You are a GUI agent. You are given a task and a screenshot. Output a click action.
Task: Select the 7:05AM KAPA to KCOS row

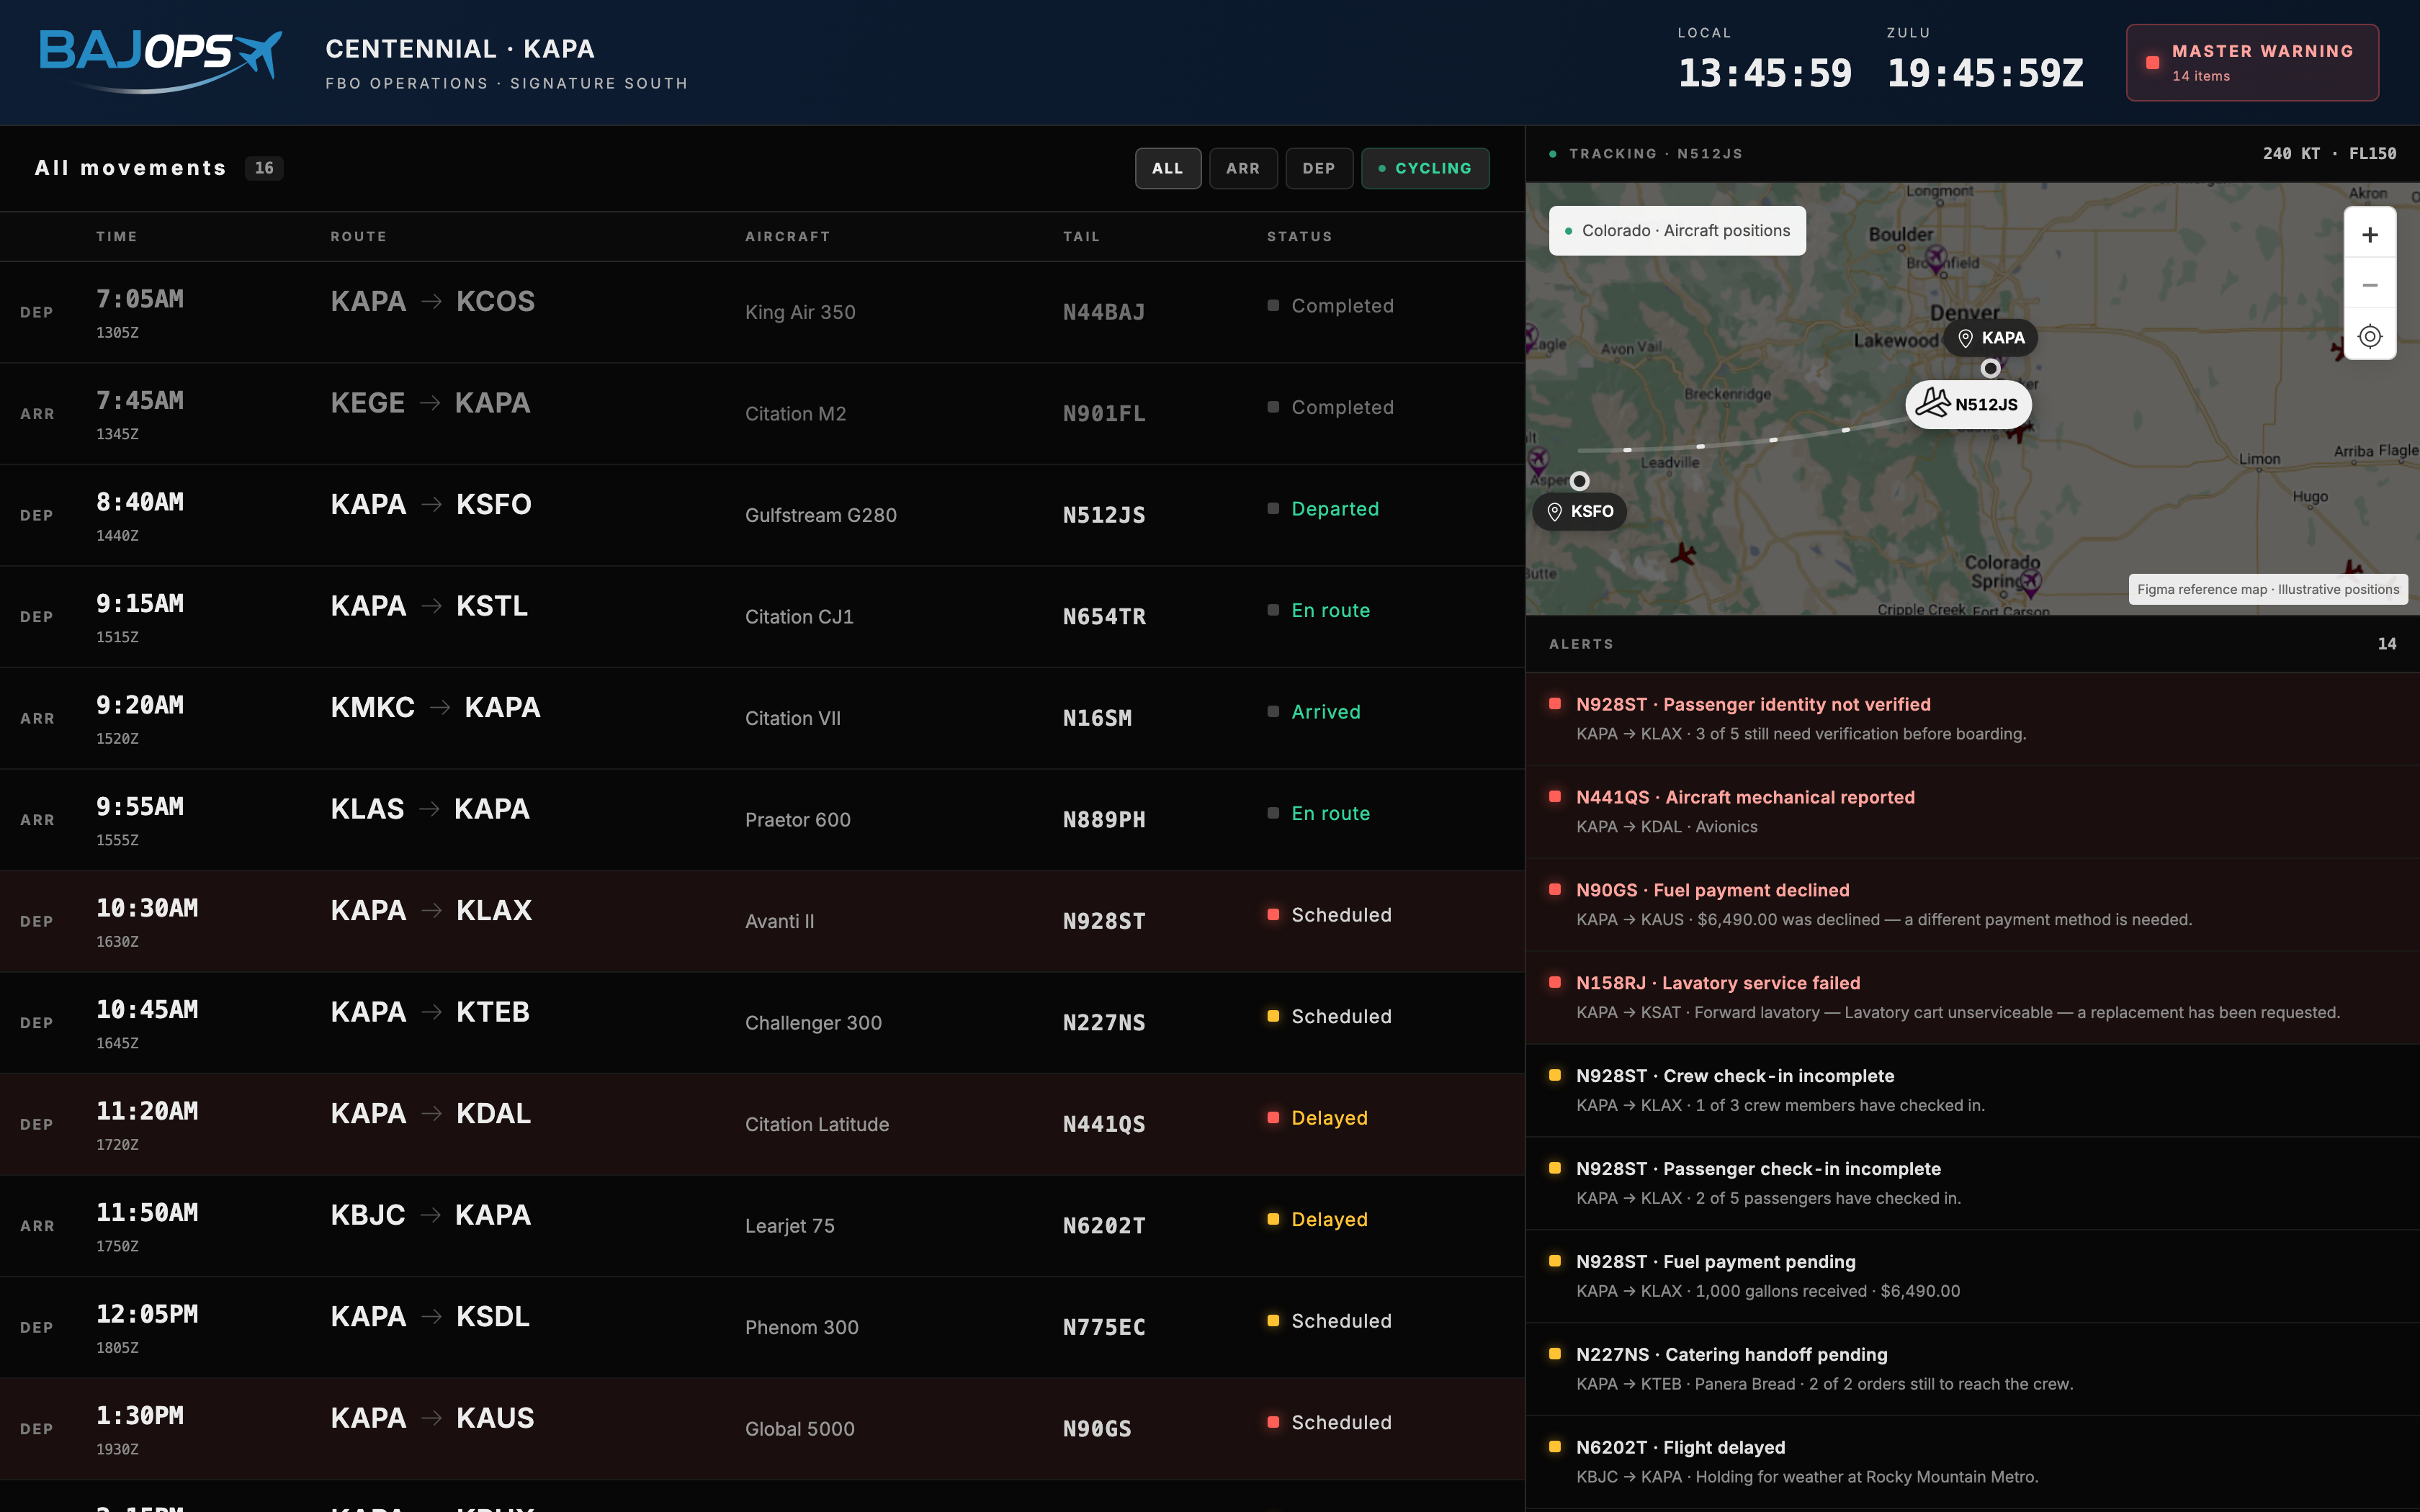(762, 312)
